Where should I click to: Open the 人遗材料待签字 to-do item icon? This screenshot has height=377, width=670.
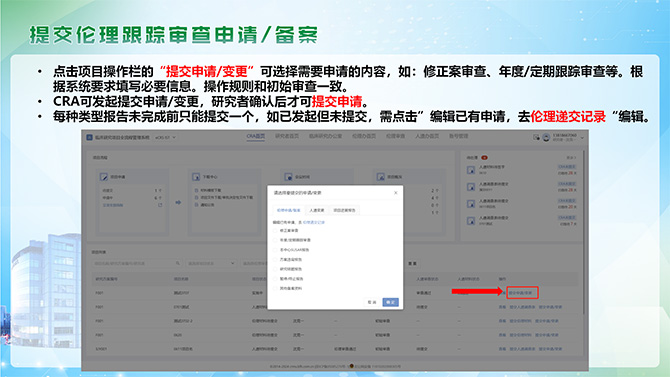click(x=471, y=170)
